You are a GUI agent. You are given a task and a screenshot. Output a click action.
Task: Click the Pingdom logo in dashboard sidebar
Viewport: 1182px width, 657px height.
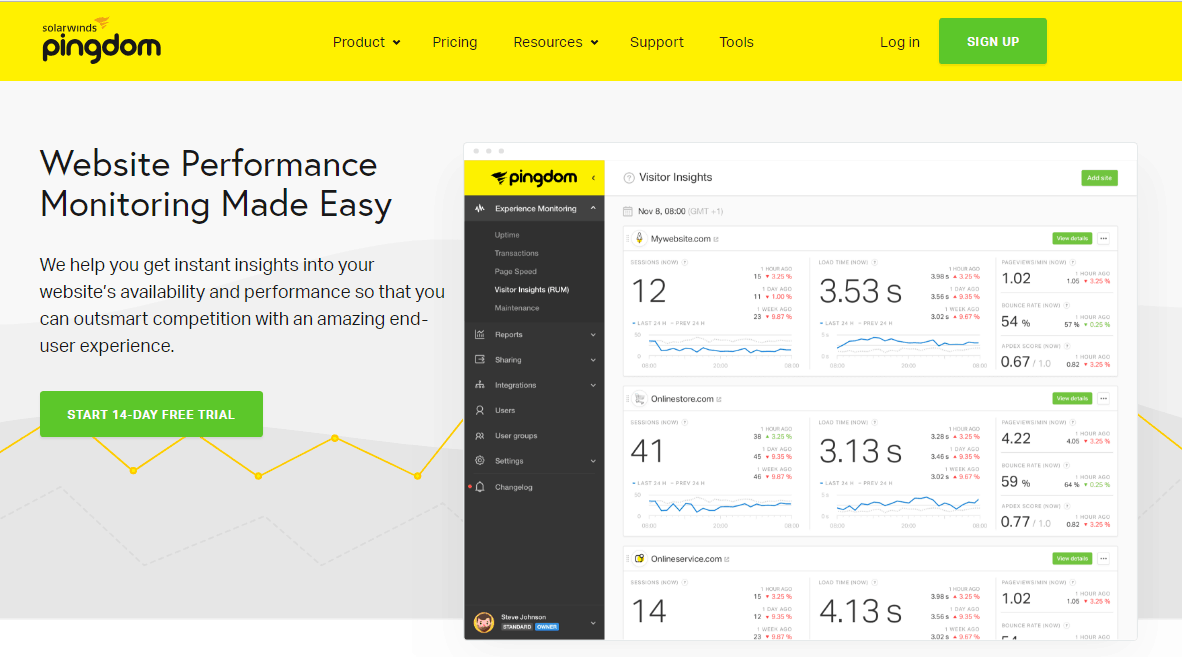534,178
